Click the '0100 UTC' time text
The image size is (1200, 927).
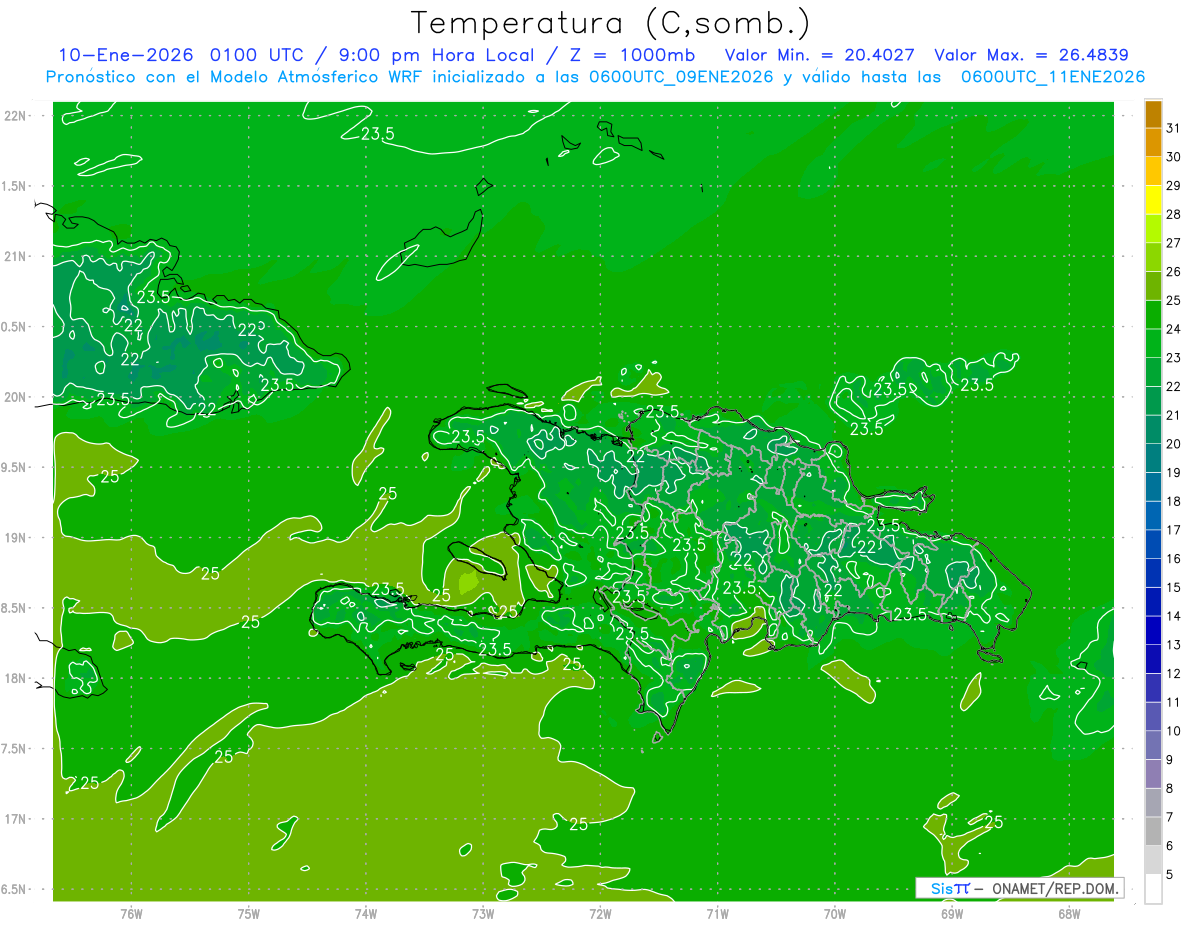(257, 55)
